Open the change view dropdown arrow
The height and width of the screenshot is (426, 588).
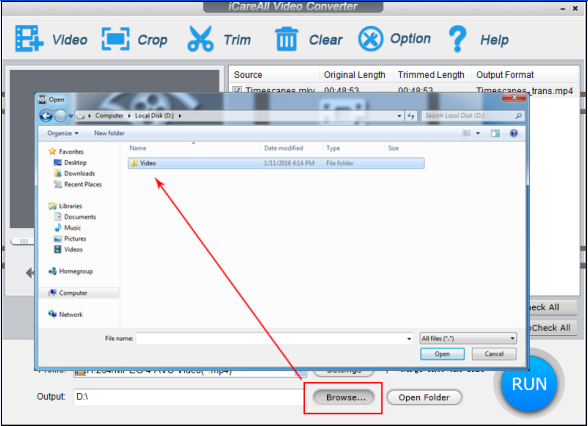(x=478, y=133)
